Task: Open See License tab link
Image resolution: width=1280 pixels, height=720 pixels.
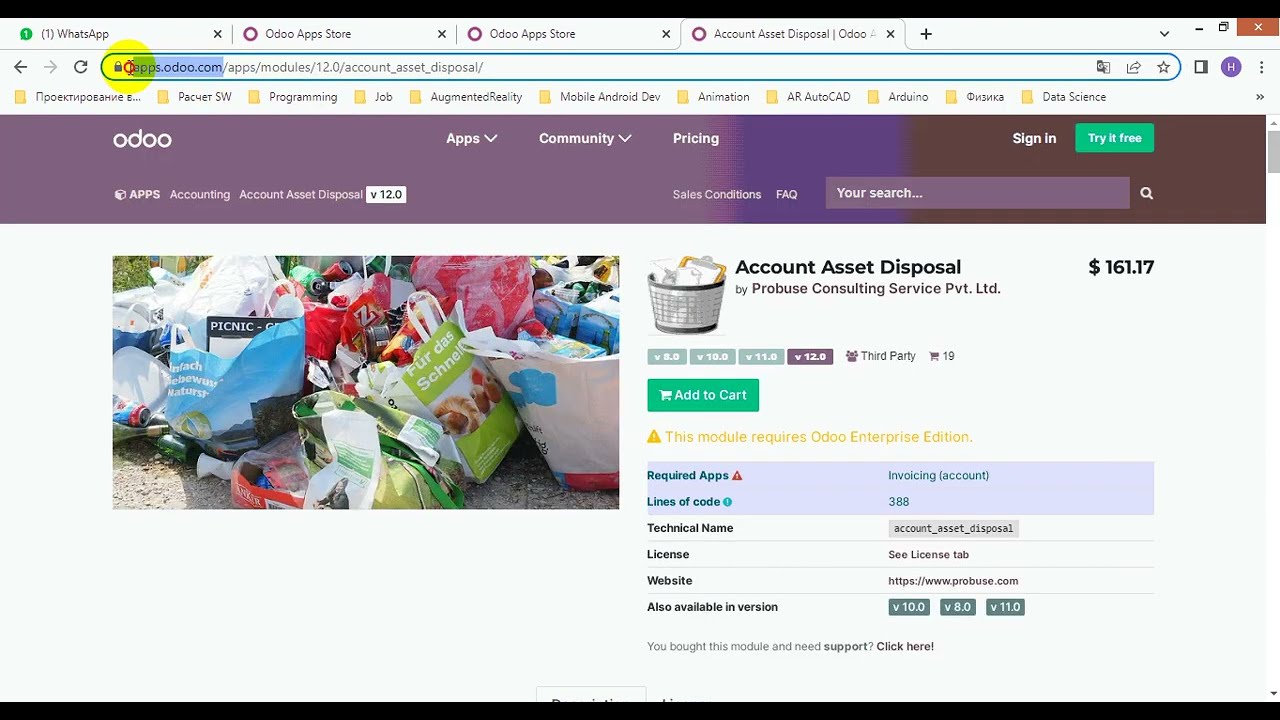Action: coord(928,554)
